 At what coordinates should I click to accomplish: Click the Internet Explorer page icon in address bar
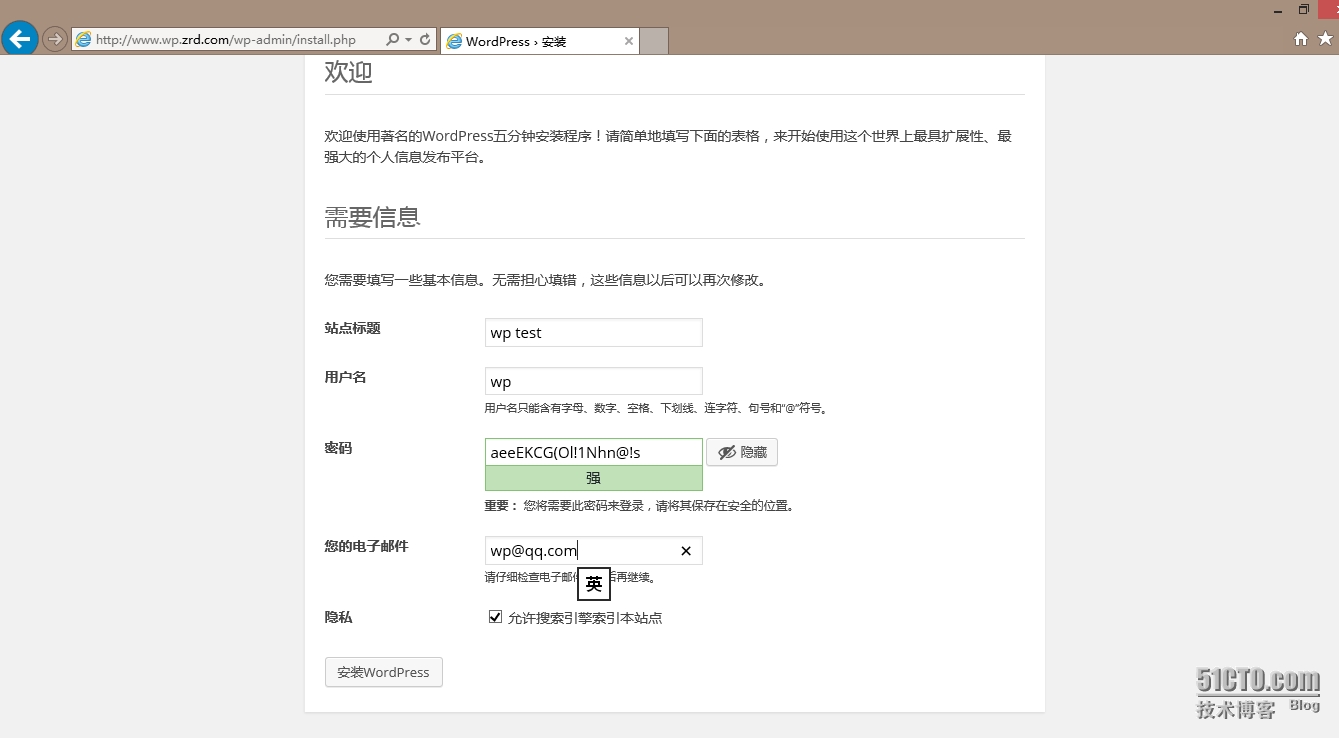[83, 40]
